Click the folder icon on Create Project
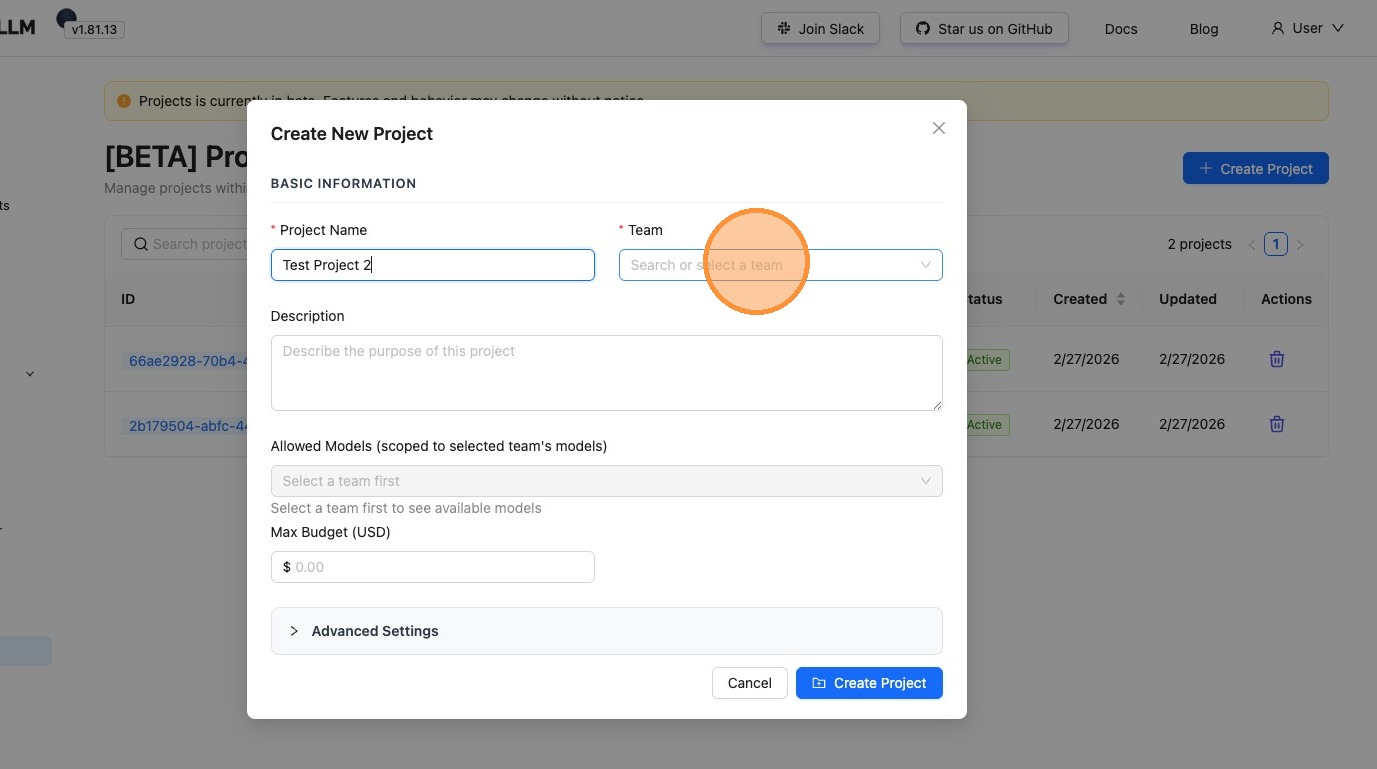The image size is (1377, 769). 819,683
